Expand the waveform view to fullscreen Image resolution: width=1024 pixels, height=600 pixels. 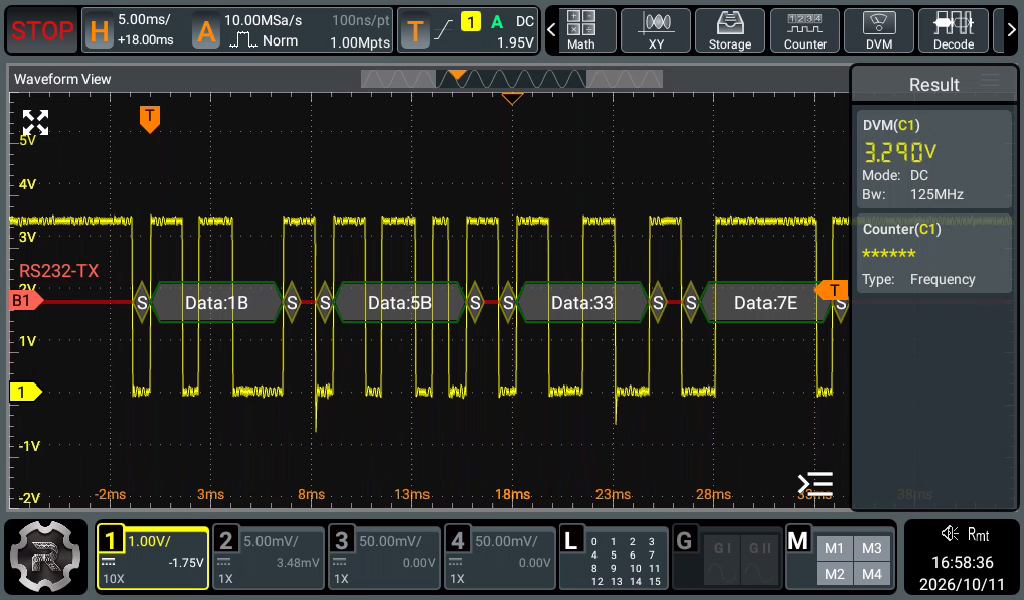tap(35, 122)
